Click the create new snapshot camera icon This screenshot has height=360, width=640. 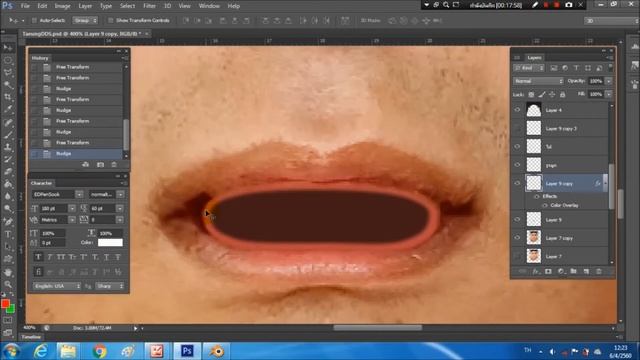tap(100, 164)
